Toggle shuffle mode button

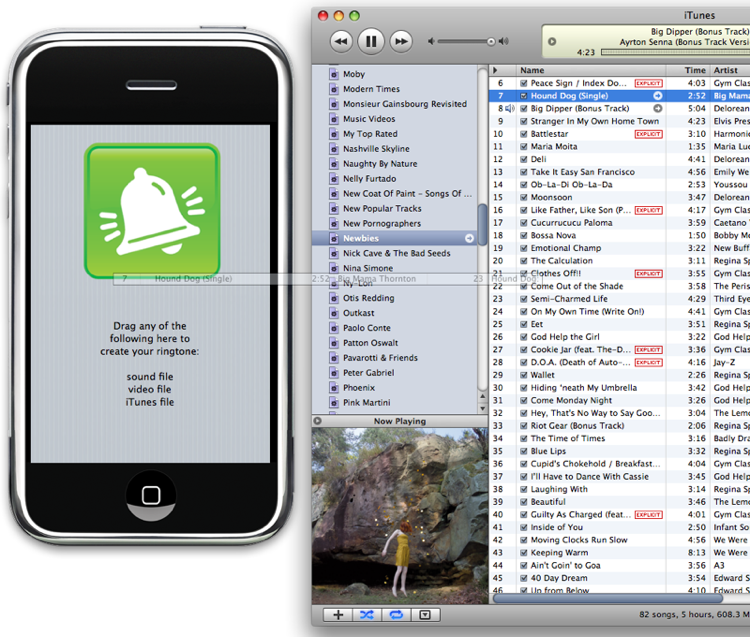click(367, 615)
